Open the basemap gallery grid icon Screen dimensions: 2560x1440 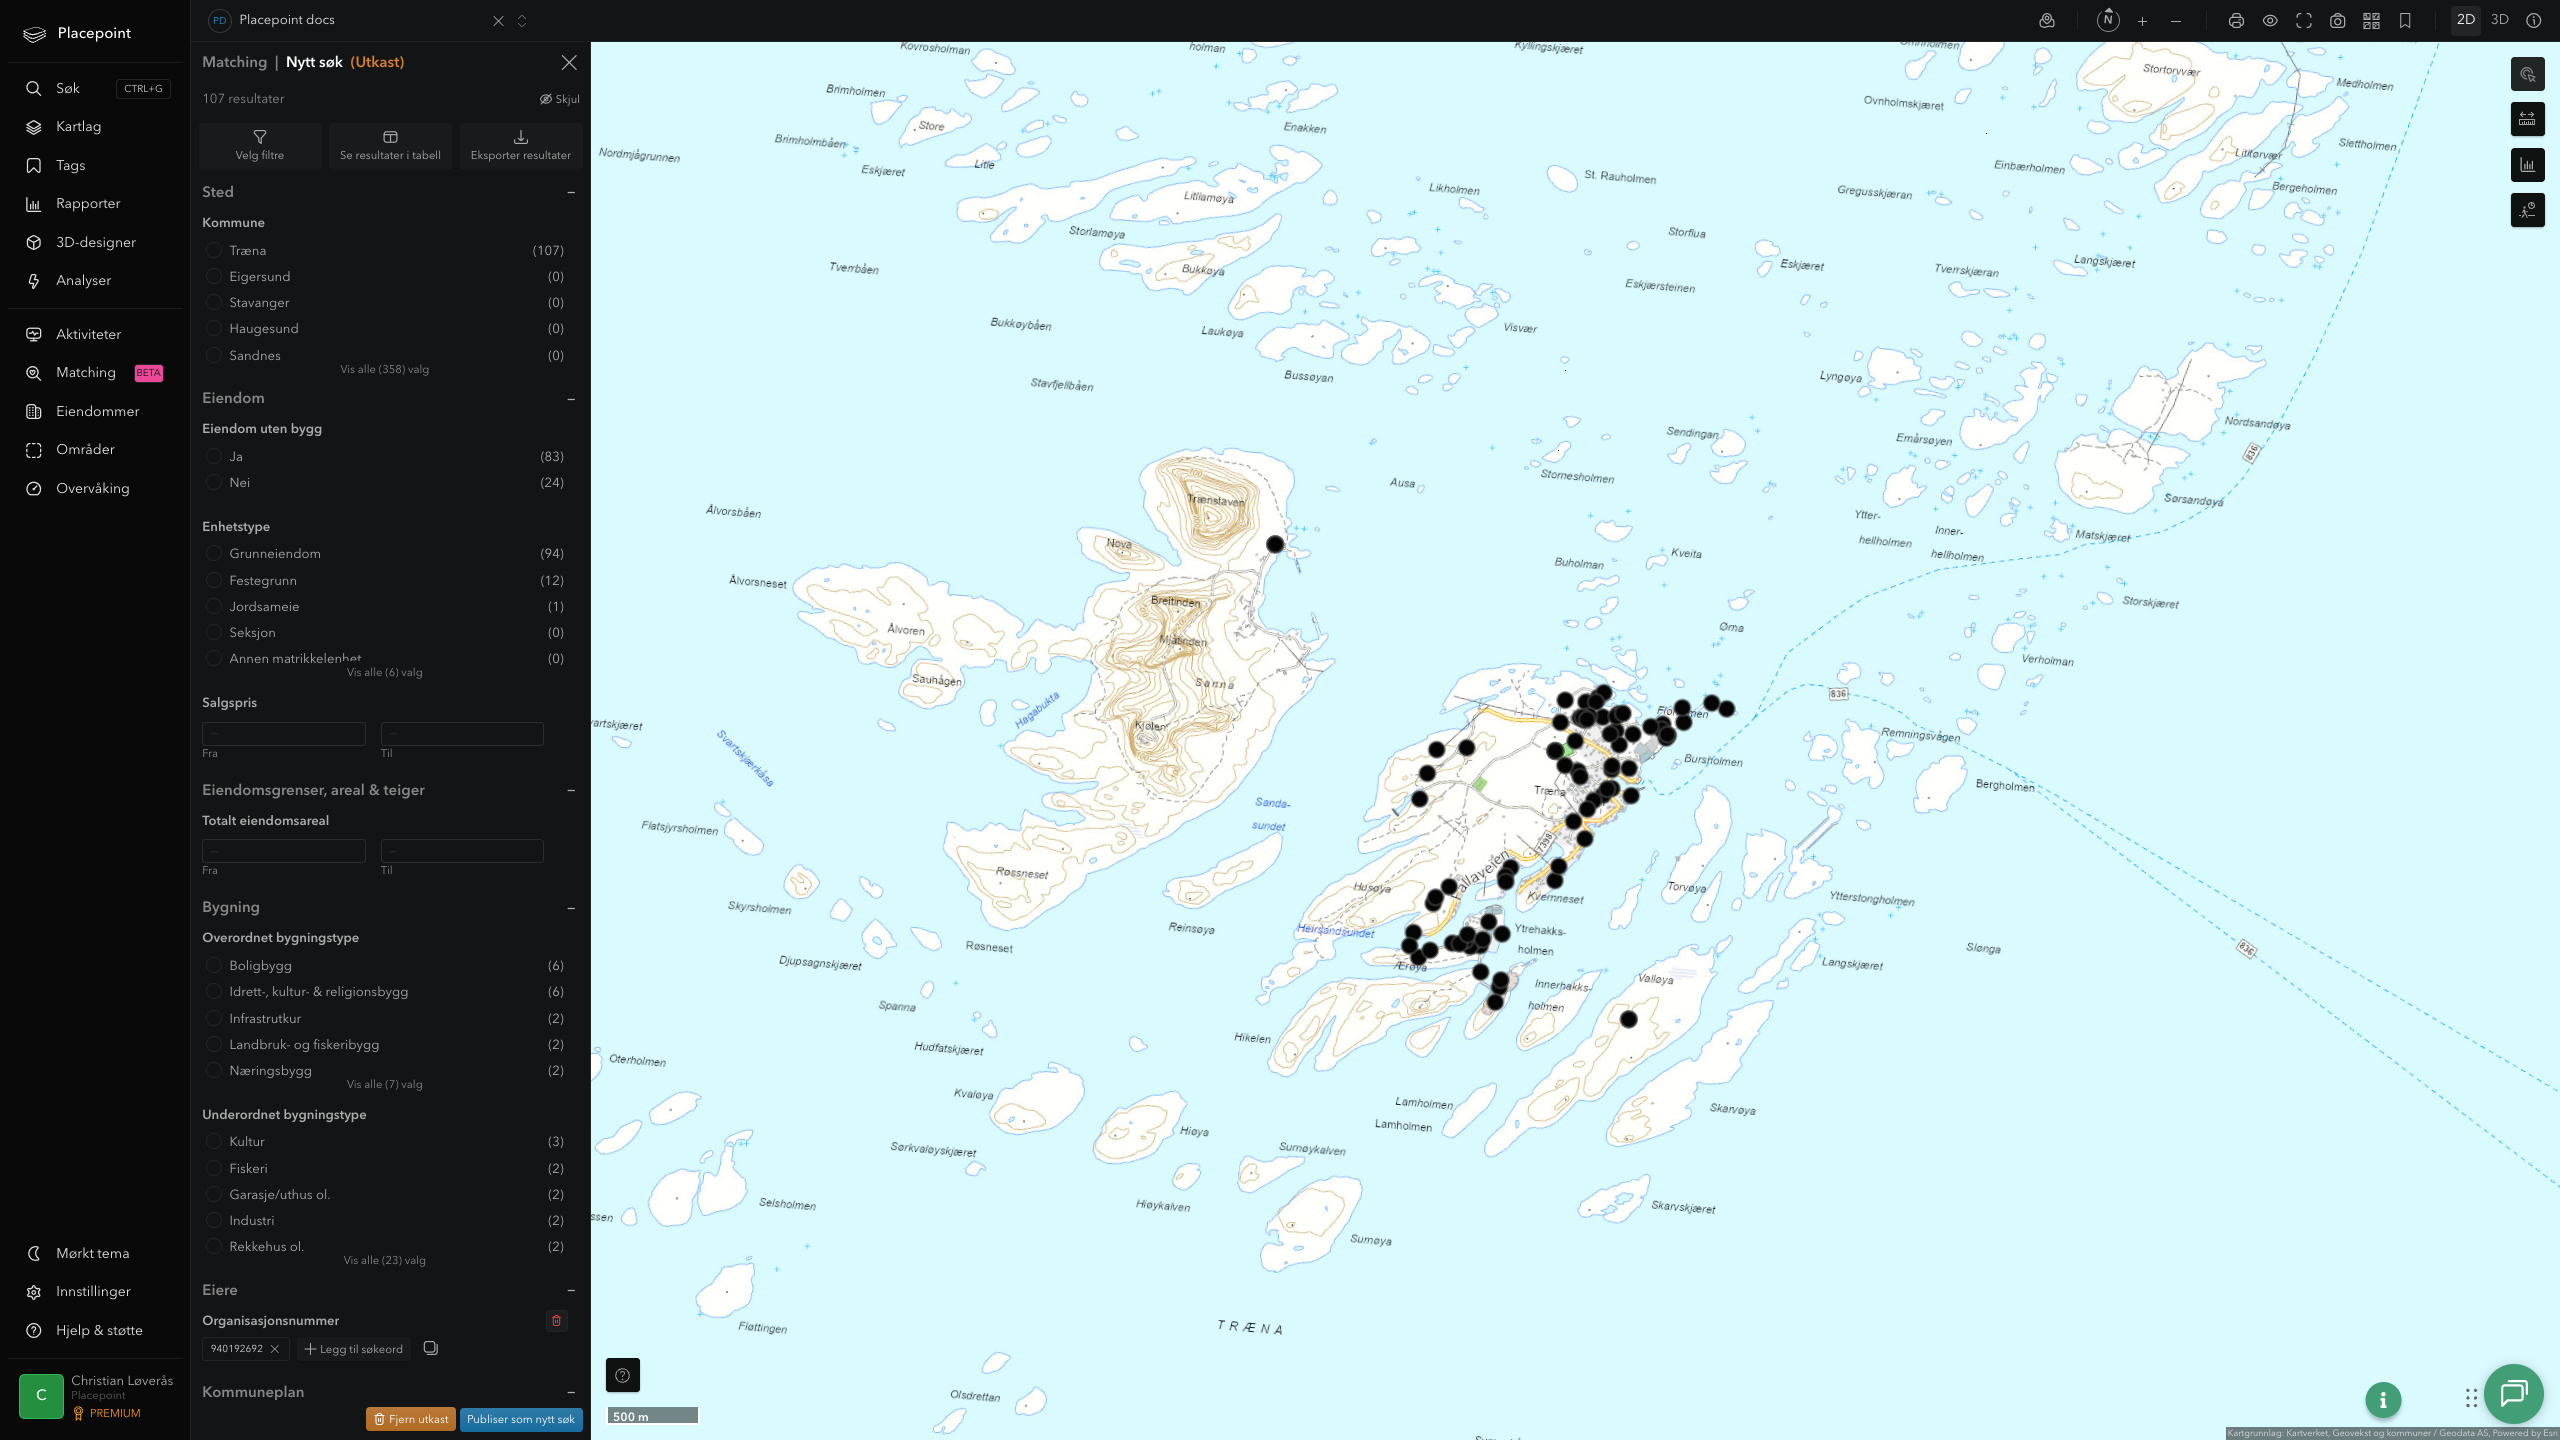[x=2371, y=21]
